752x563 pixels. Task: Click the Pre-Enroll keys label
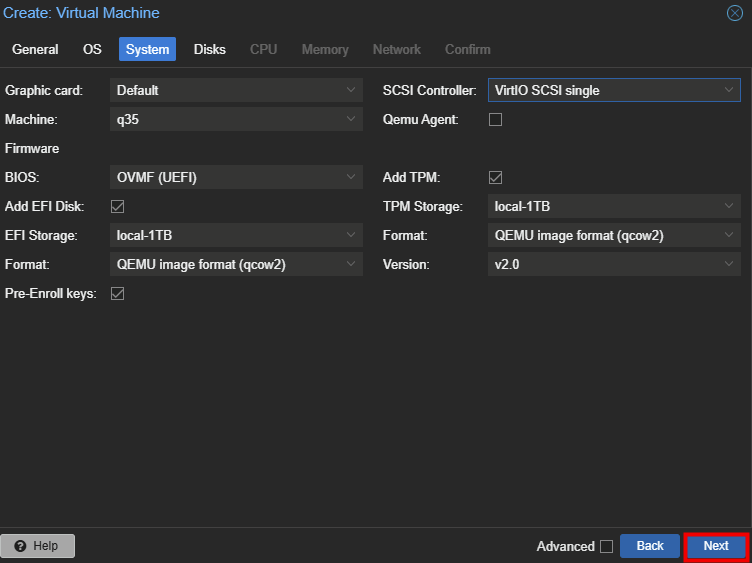tap(50, 293)
